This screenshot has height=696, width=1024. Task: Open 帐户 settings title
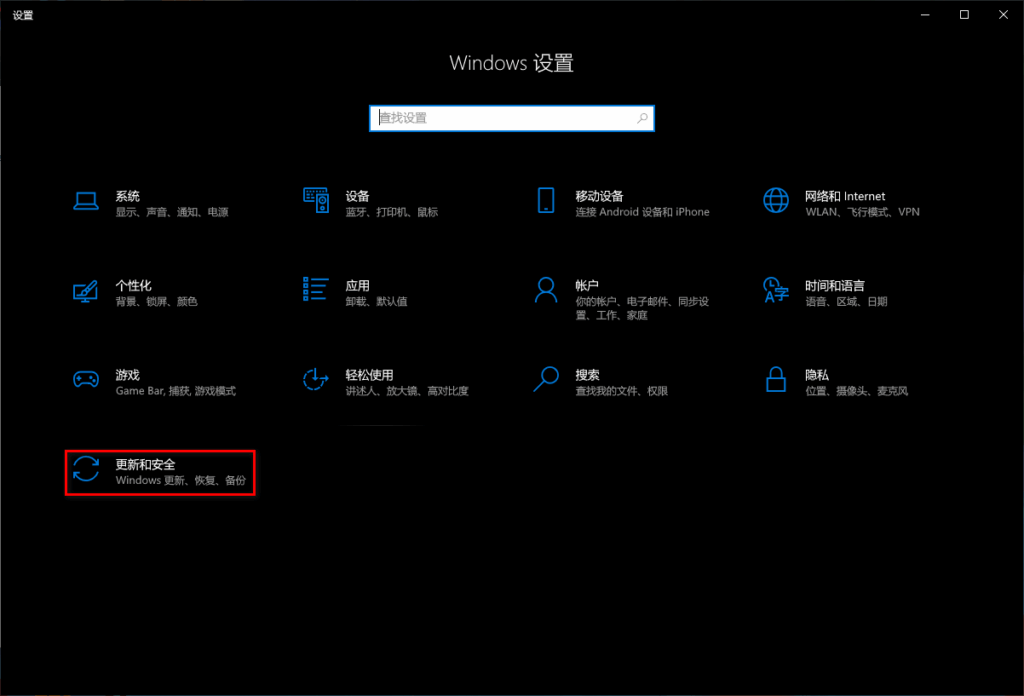587,285
